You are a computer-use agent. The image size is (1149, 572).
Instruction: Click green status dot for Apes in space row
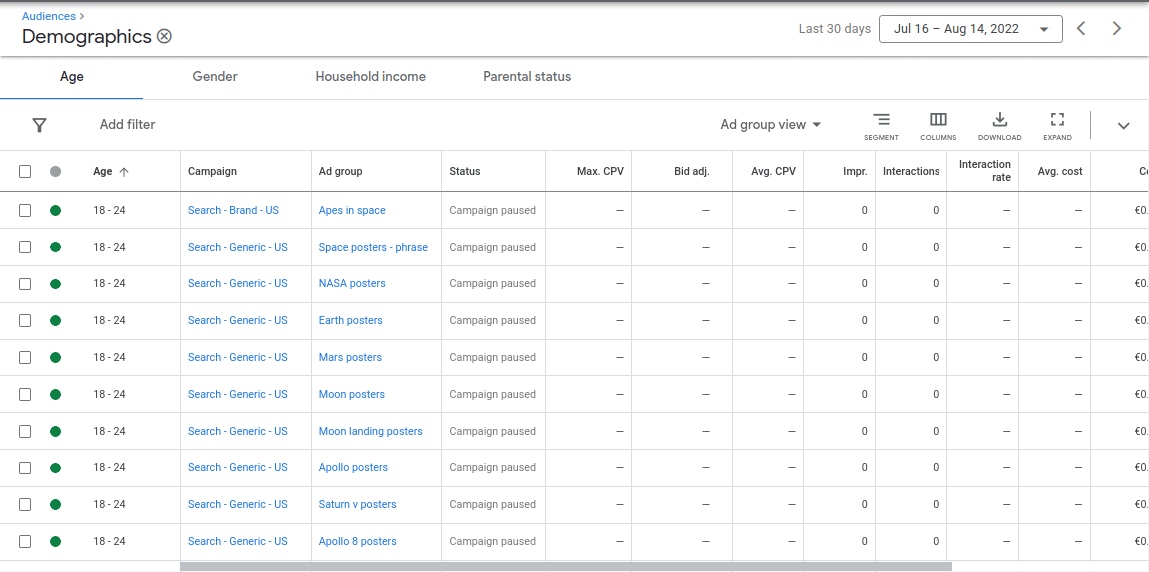tap(56, 210)
